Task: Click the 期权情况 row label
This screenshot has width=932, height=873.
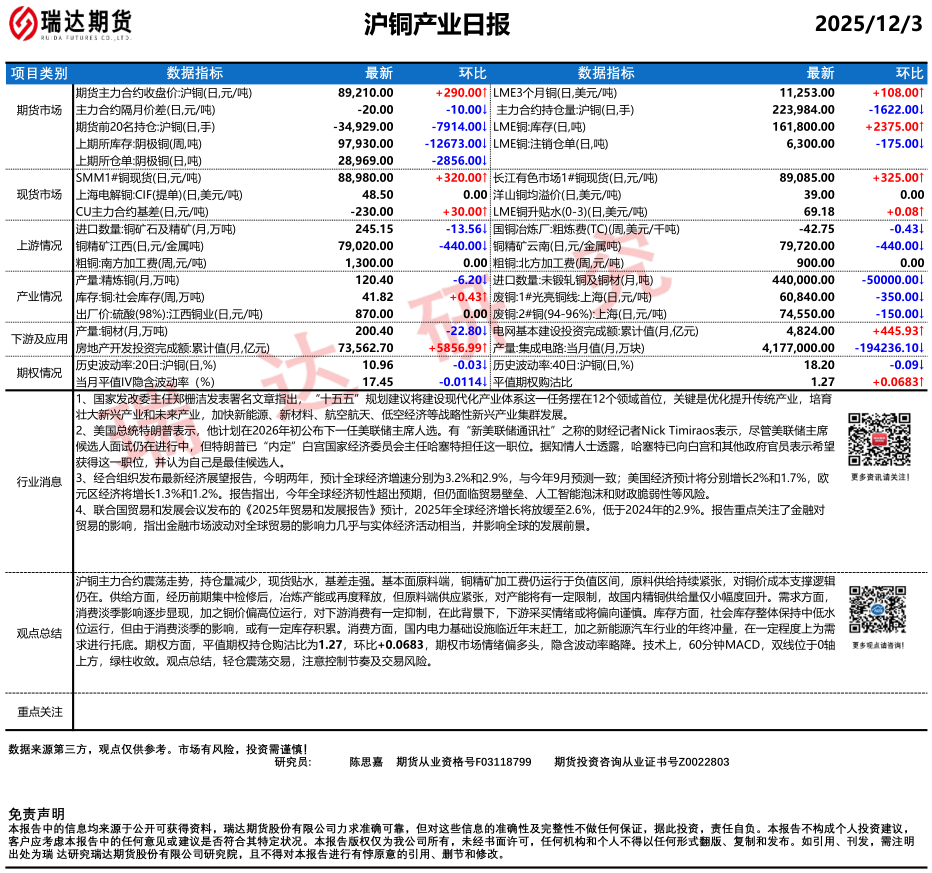Action: tap(39, 372)
